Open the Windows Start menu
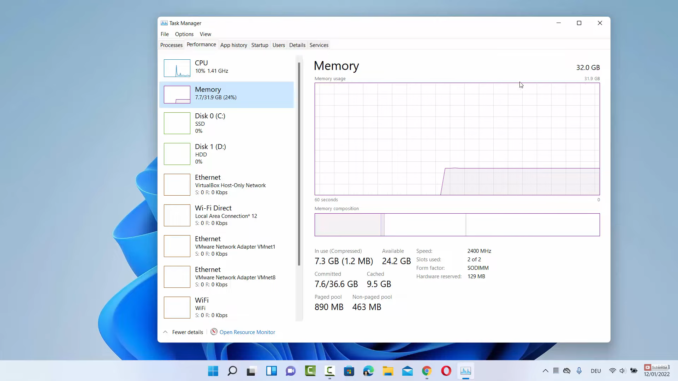 tap(213, 371)
